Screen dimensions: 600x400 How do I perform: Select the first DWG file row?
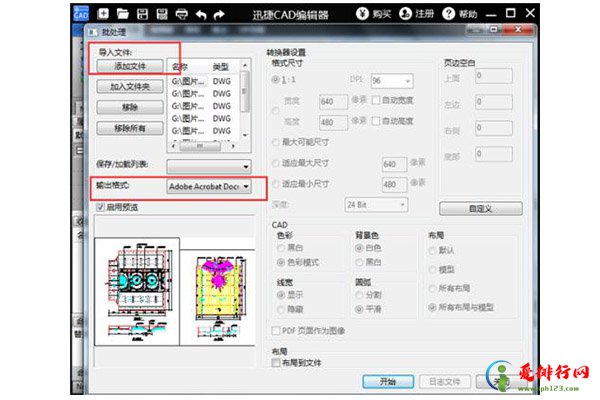pyautogui.click(x=204, y=81)
